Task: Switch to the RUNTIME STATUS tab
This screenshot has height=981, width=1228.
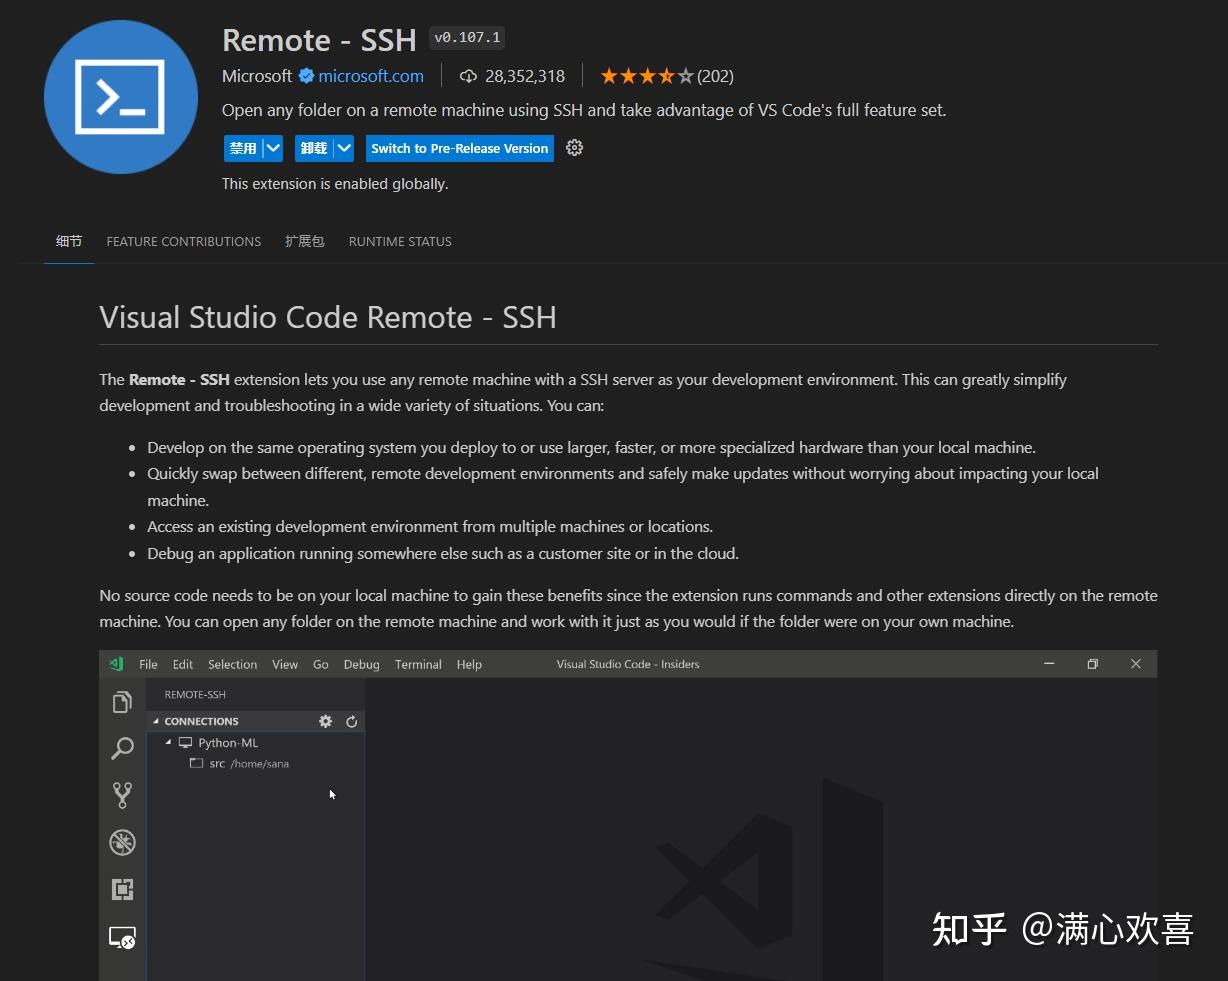Action: coord(399,241)
